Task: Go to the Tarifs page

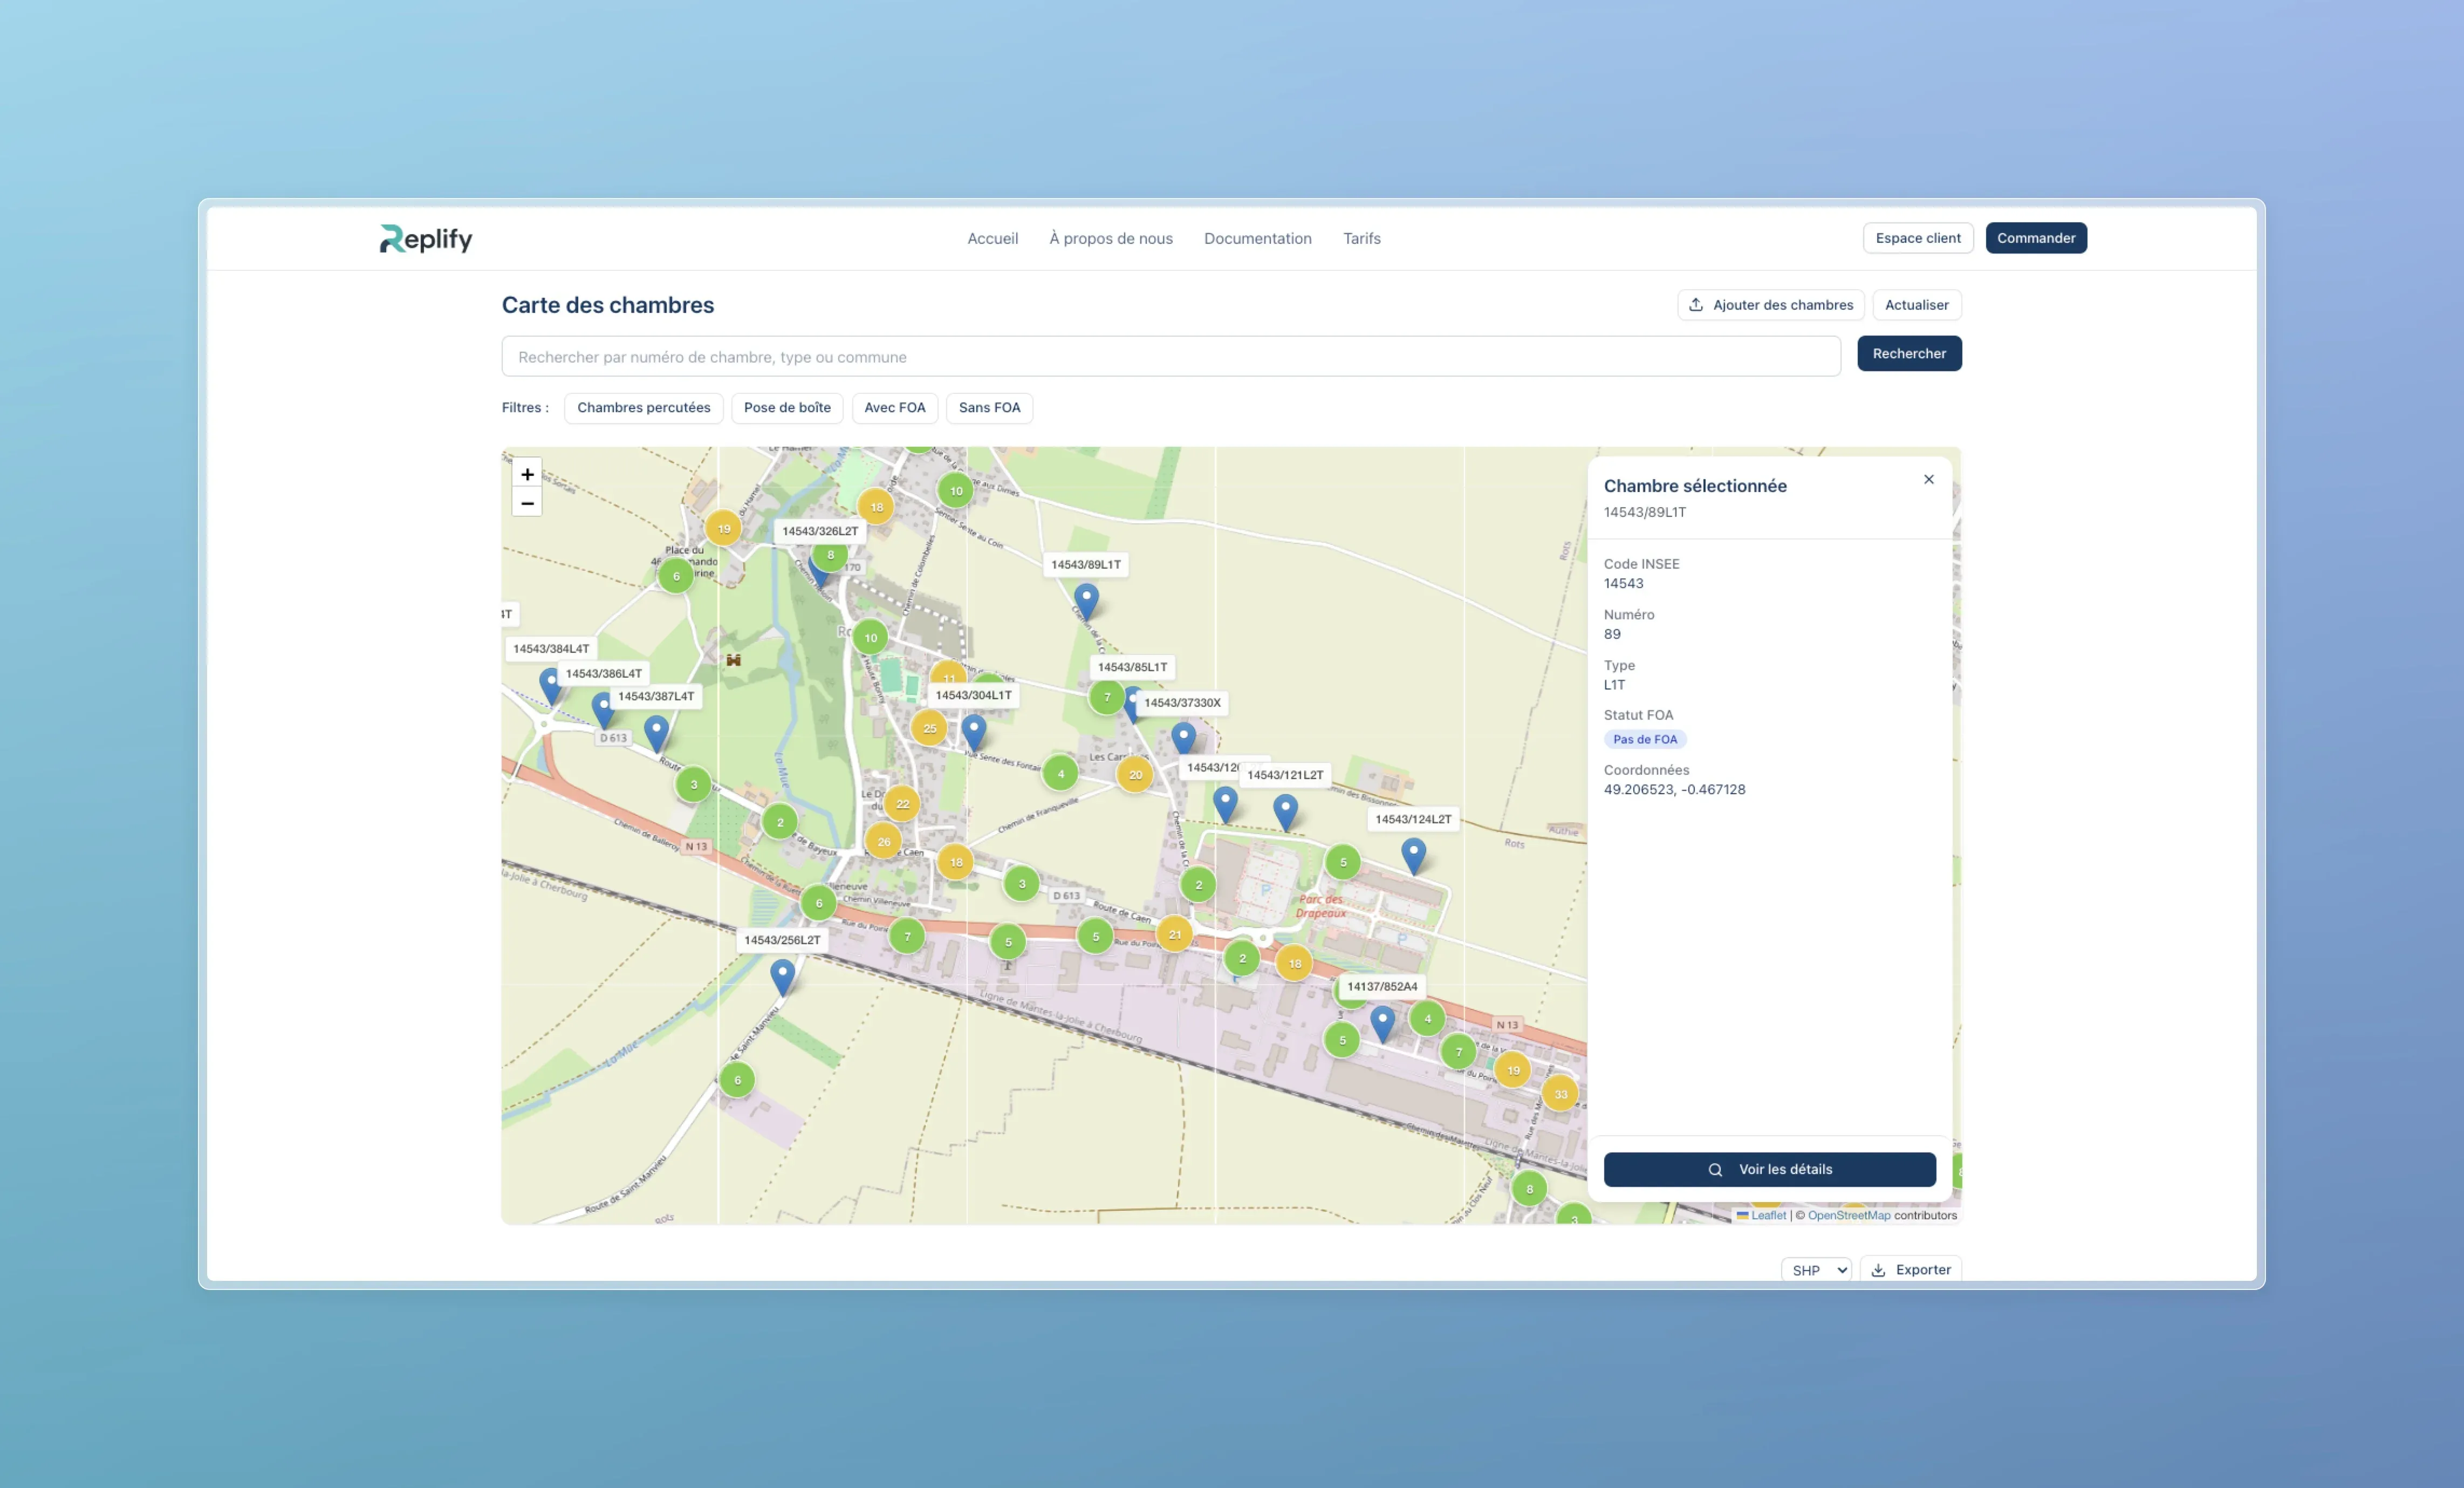Action: point(1361,238)
